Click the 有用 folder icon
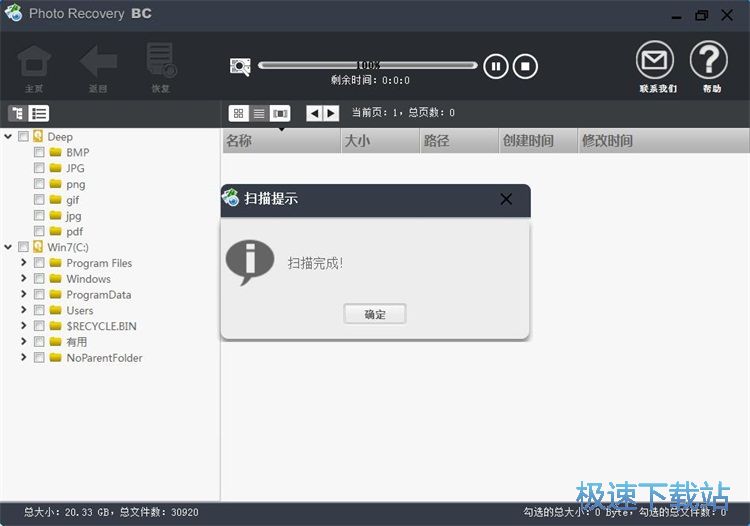Screen dimensions: 750x526 55,341
